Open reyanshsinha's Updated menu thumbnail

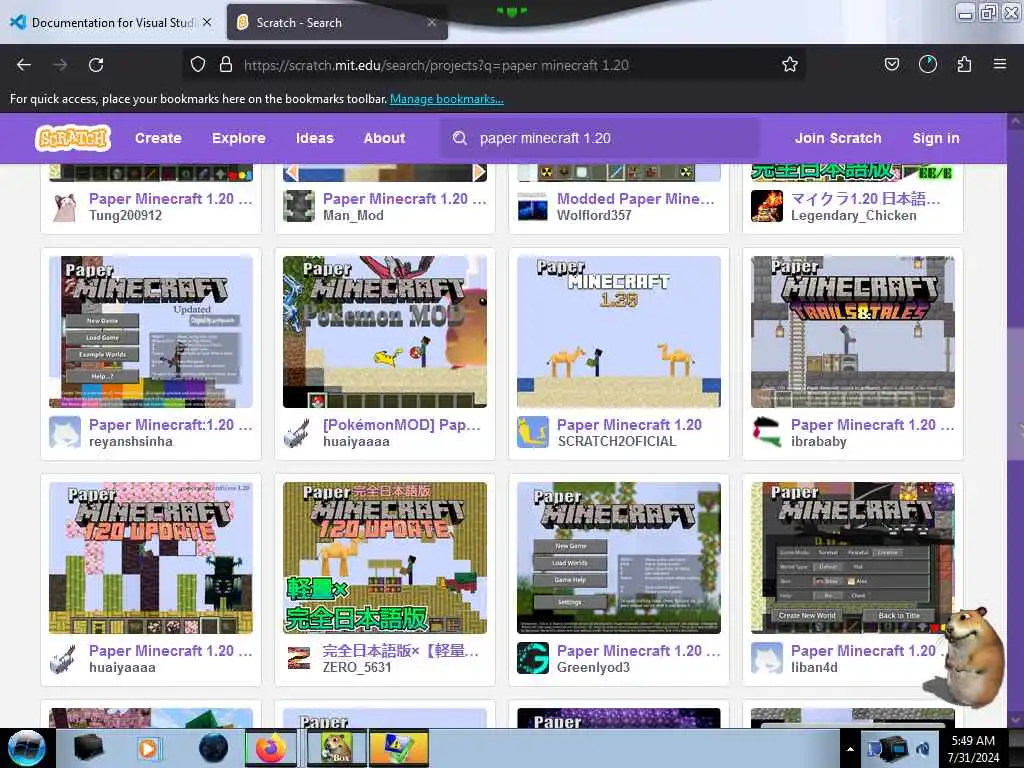tap(151, 332)
